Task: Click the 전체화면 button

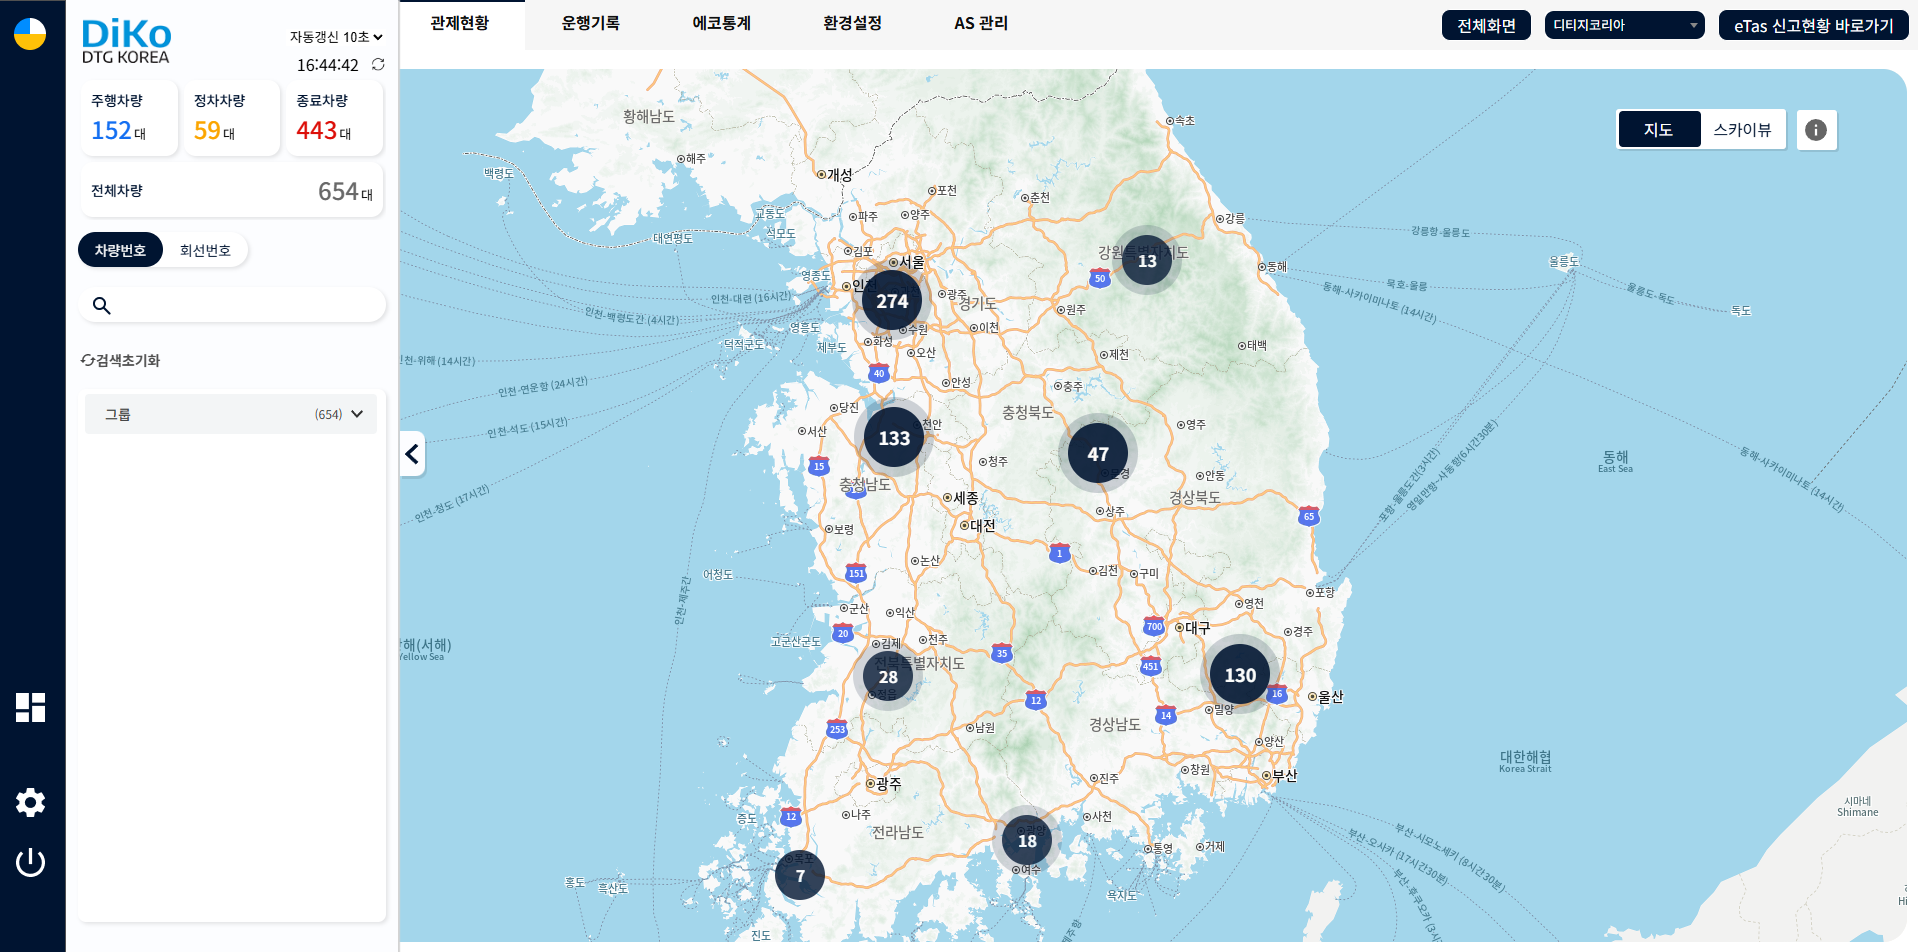Action: 1486,25
